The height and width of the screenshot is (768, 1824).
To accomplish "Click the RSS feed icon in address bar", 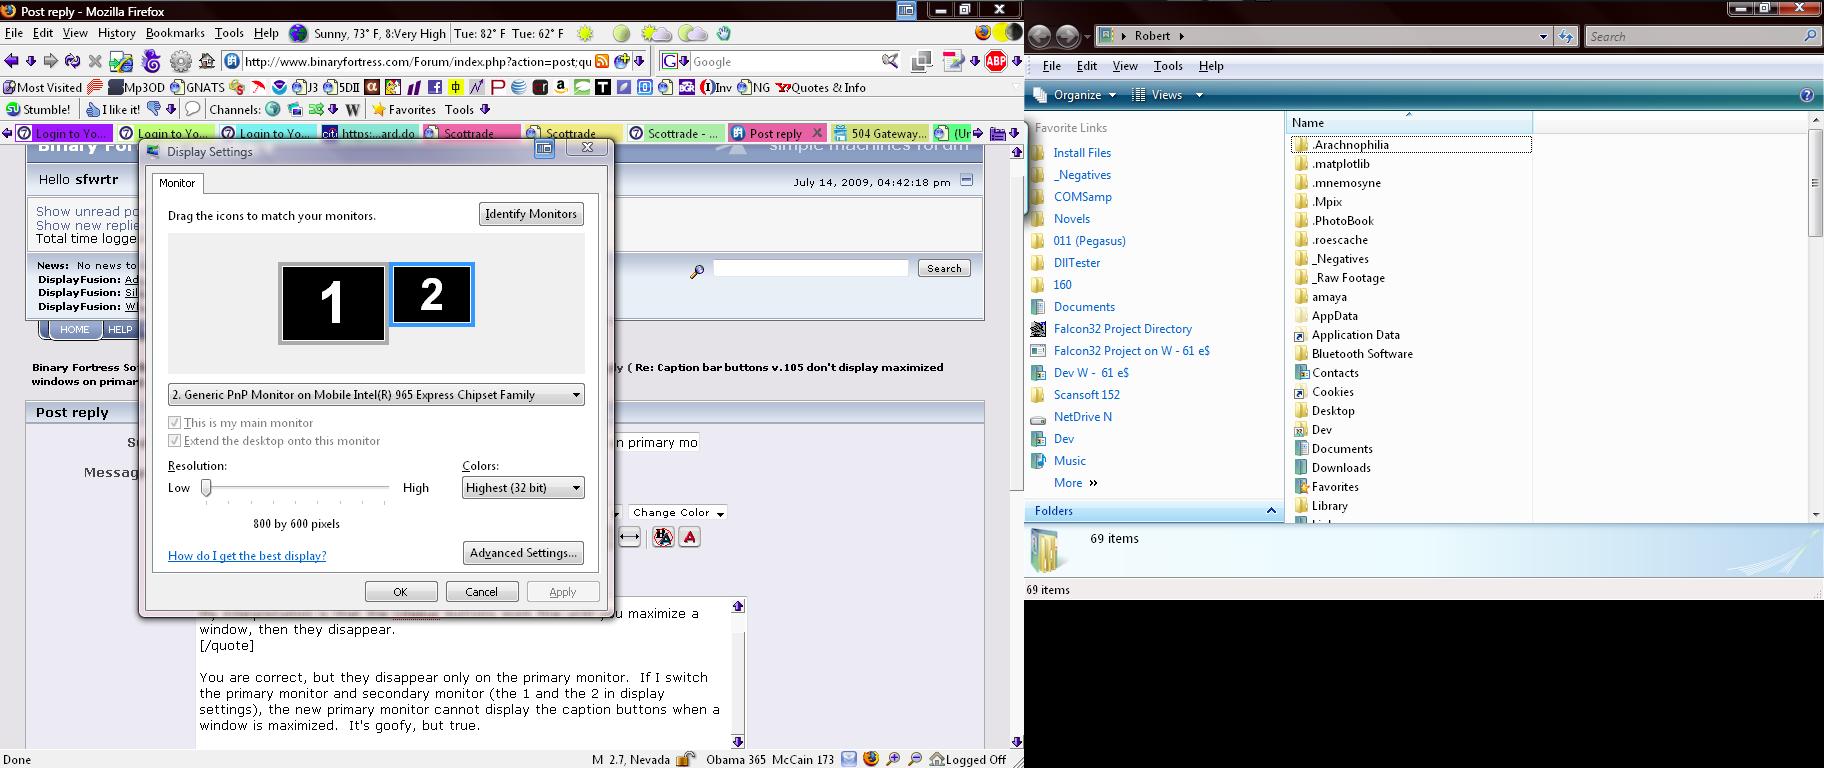I will [603, 61].
